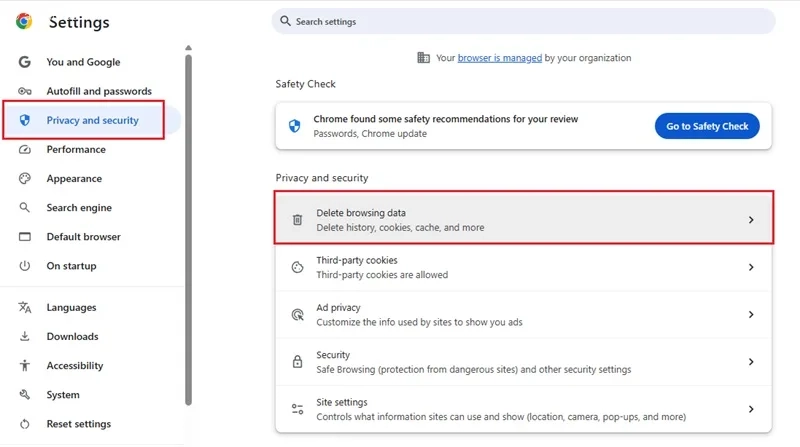Image resolution: width=800 pixels, height=447 pixels.
Task: Click the Ad privacy icon
Action: [x=297, y=315]
